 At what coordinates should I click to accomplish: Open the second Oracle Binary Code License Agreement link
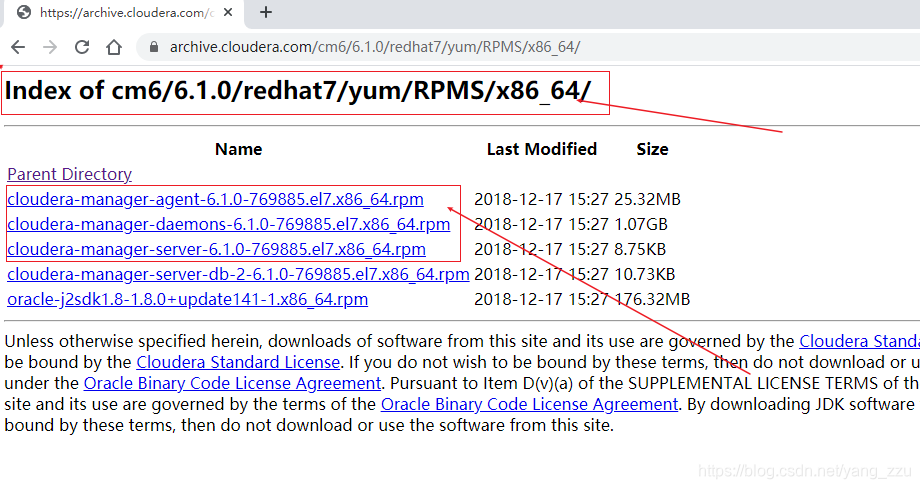[529, 404]
